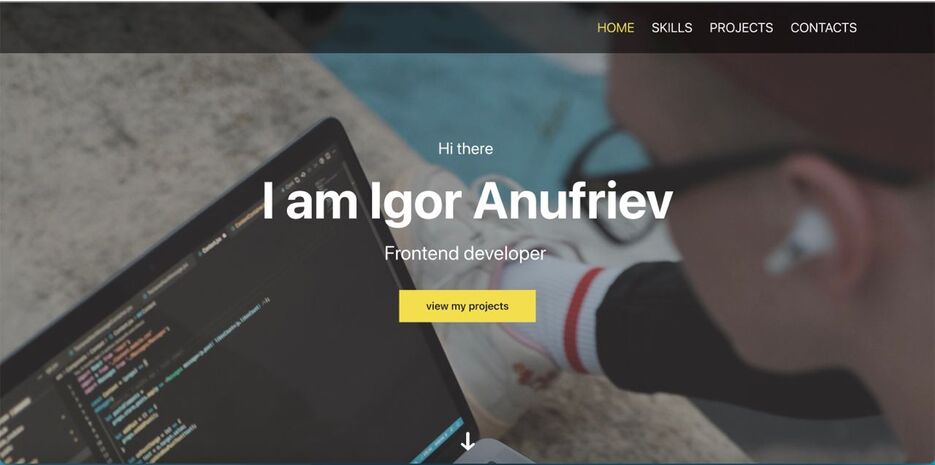Click the "Frontend developer" subtitle
The height and width of the screenshot is (465, 935).
[x=465, y=253]
